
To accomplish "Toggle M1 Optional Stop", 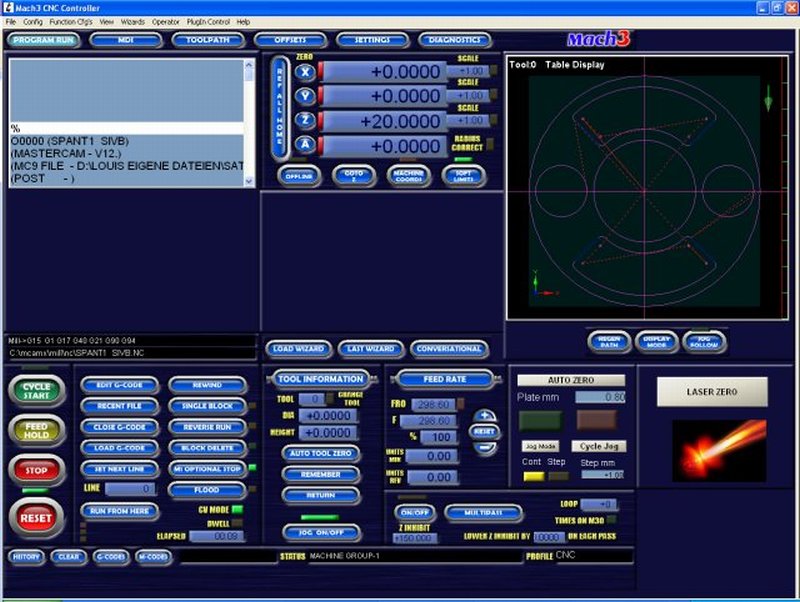I will click(x=207, y=468).
